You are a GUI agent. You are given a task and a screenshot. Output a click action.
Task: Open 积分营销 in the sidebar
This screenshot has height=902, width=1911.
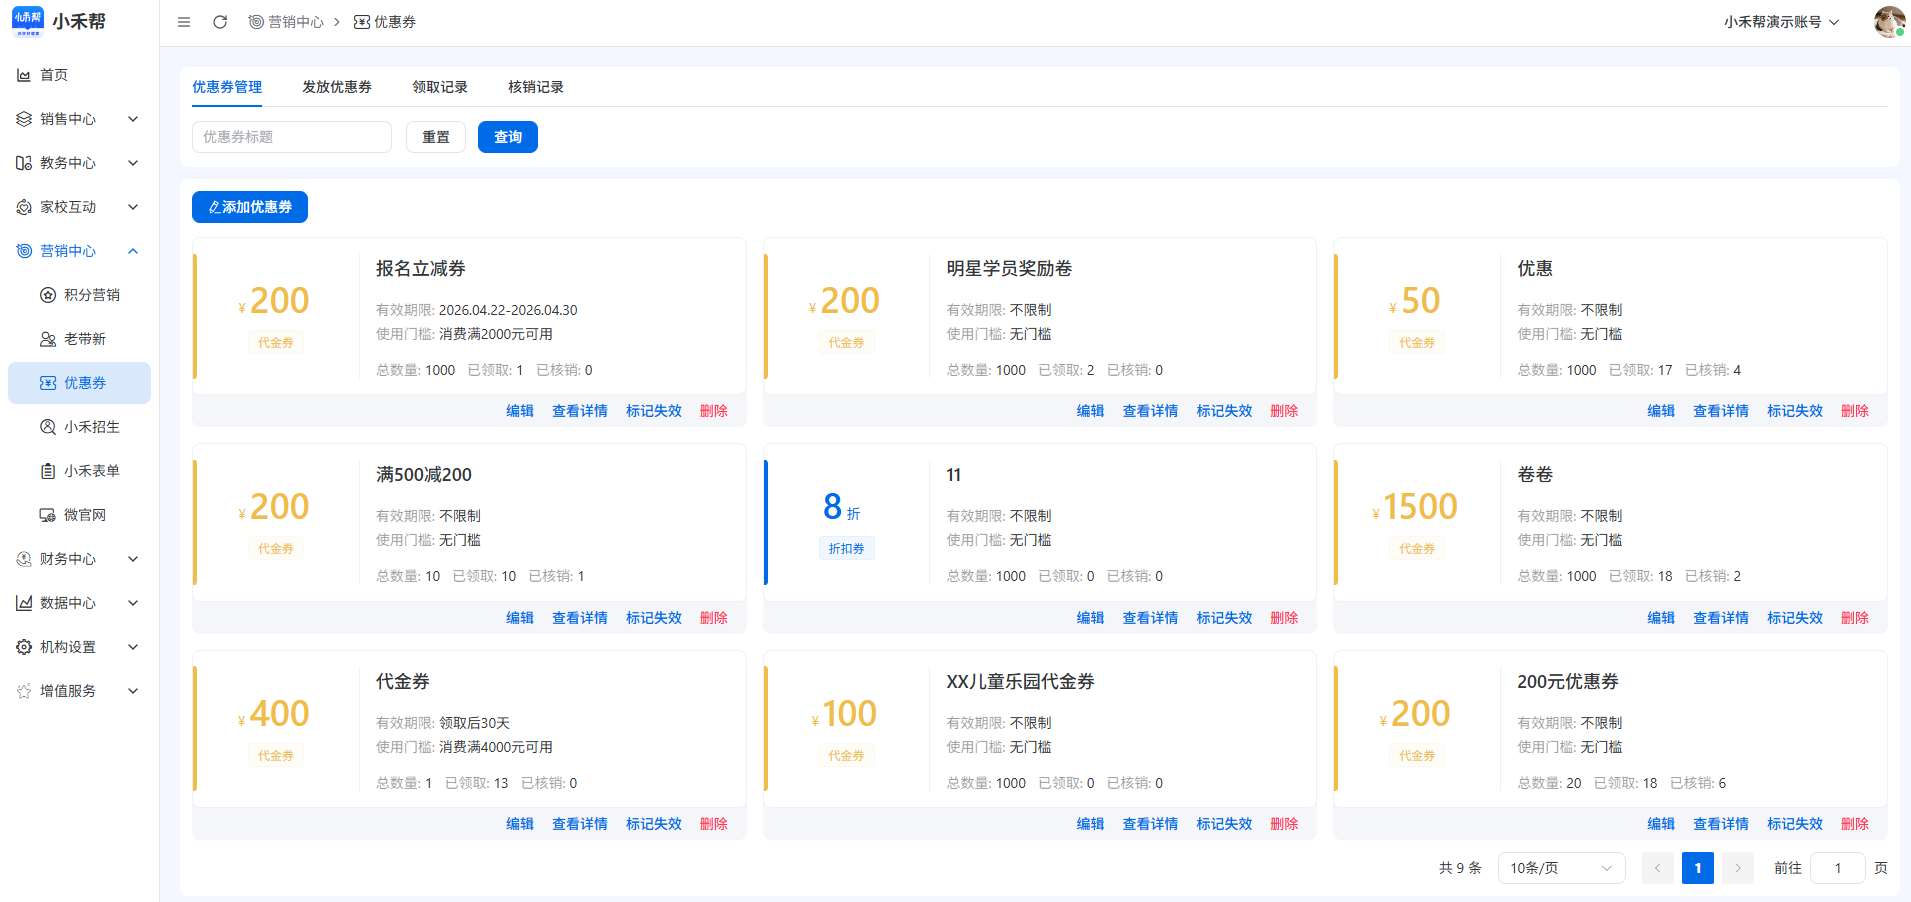91,295
